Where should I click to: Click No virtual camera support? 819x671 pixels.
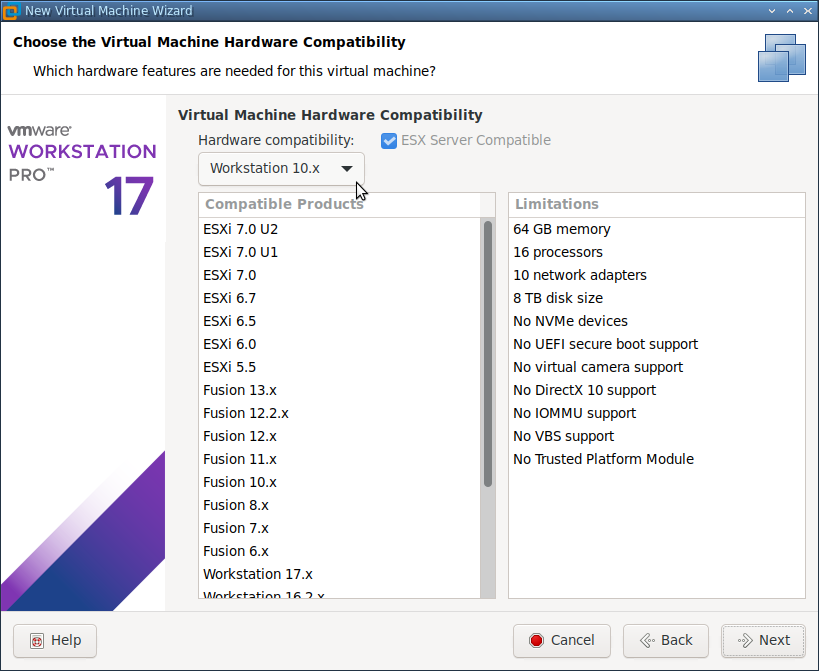tap(657, 367)
